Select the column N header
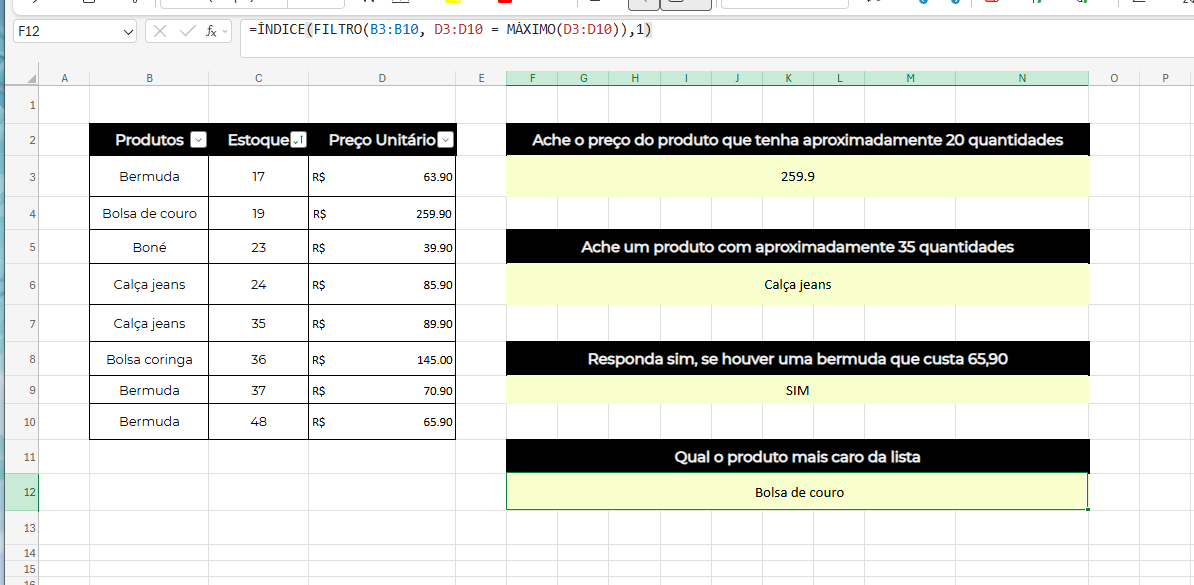Image resolution: width=1194 pixels, height=585 pixels. 1022,78
